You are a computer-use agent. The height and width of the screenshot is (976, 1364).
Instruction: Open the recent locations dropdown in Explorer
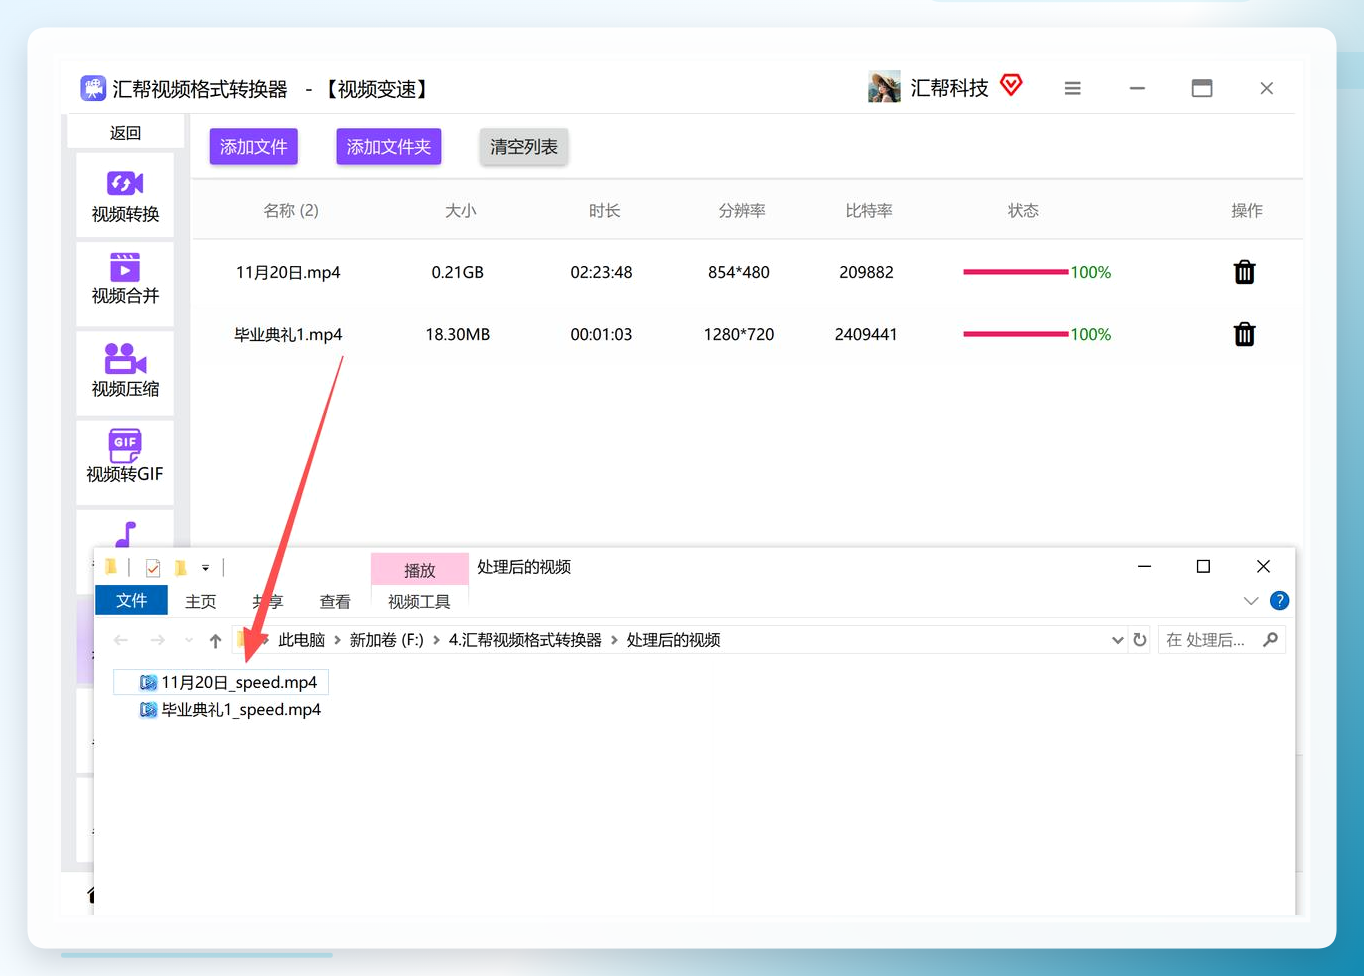188,640
